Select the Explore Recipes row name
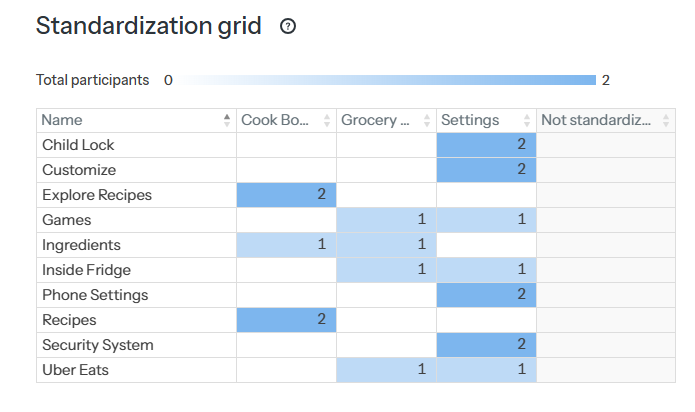The image size is (695, 412). point(96,195)
